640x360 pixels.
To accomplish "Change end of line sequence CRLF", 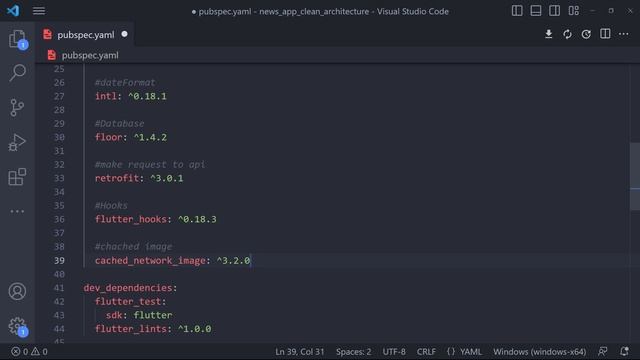I will point(426,352).
